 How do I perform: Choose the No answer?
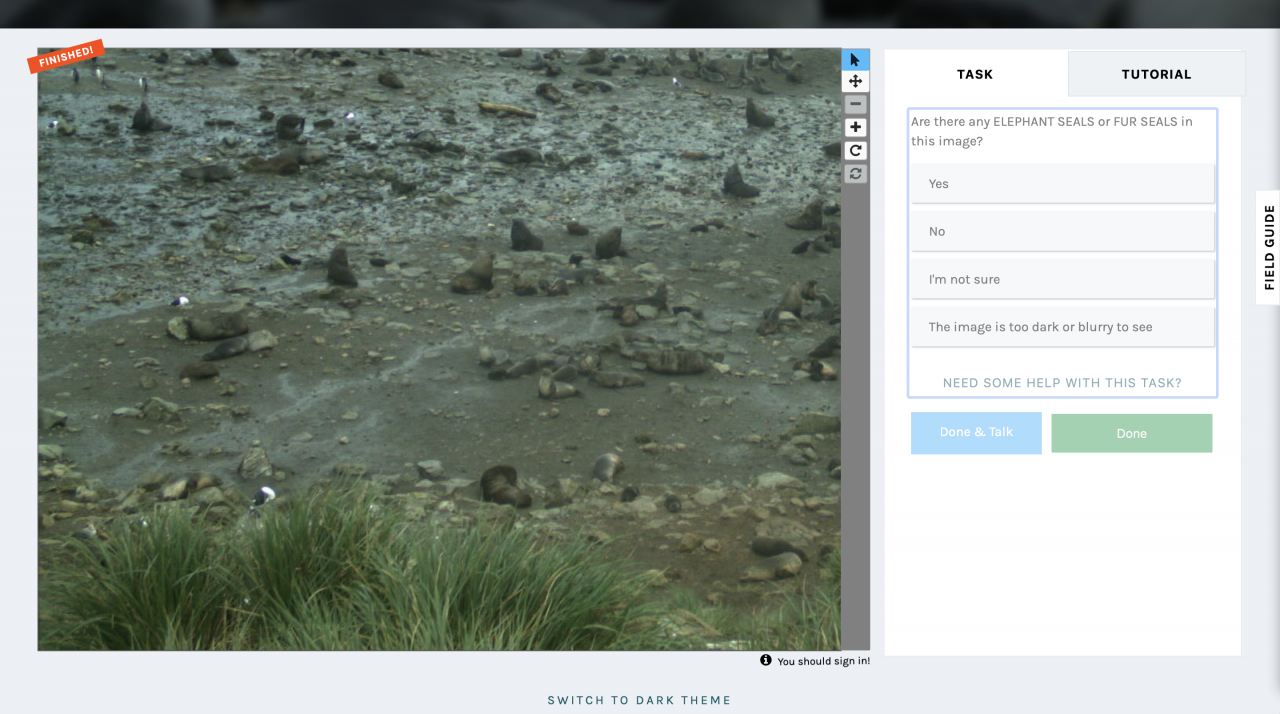[1063, 232]
